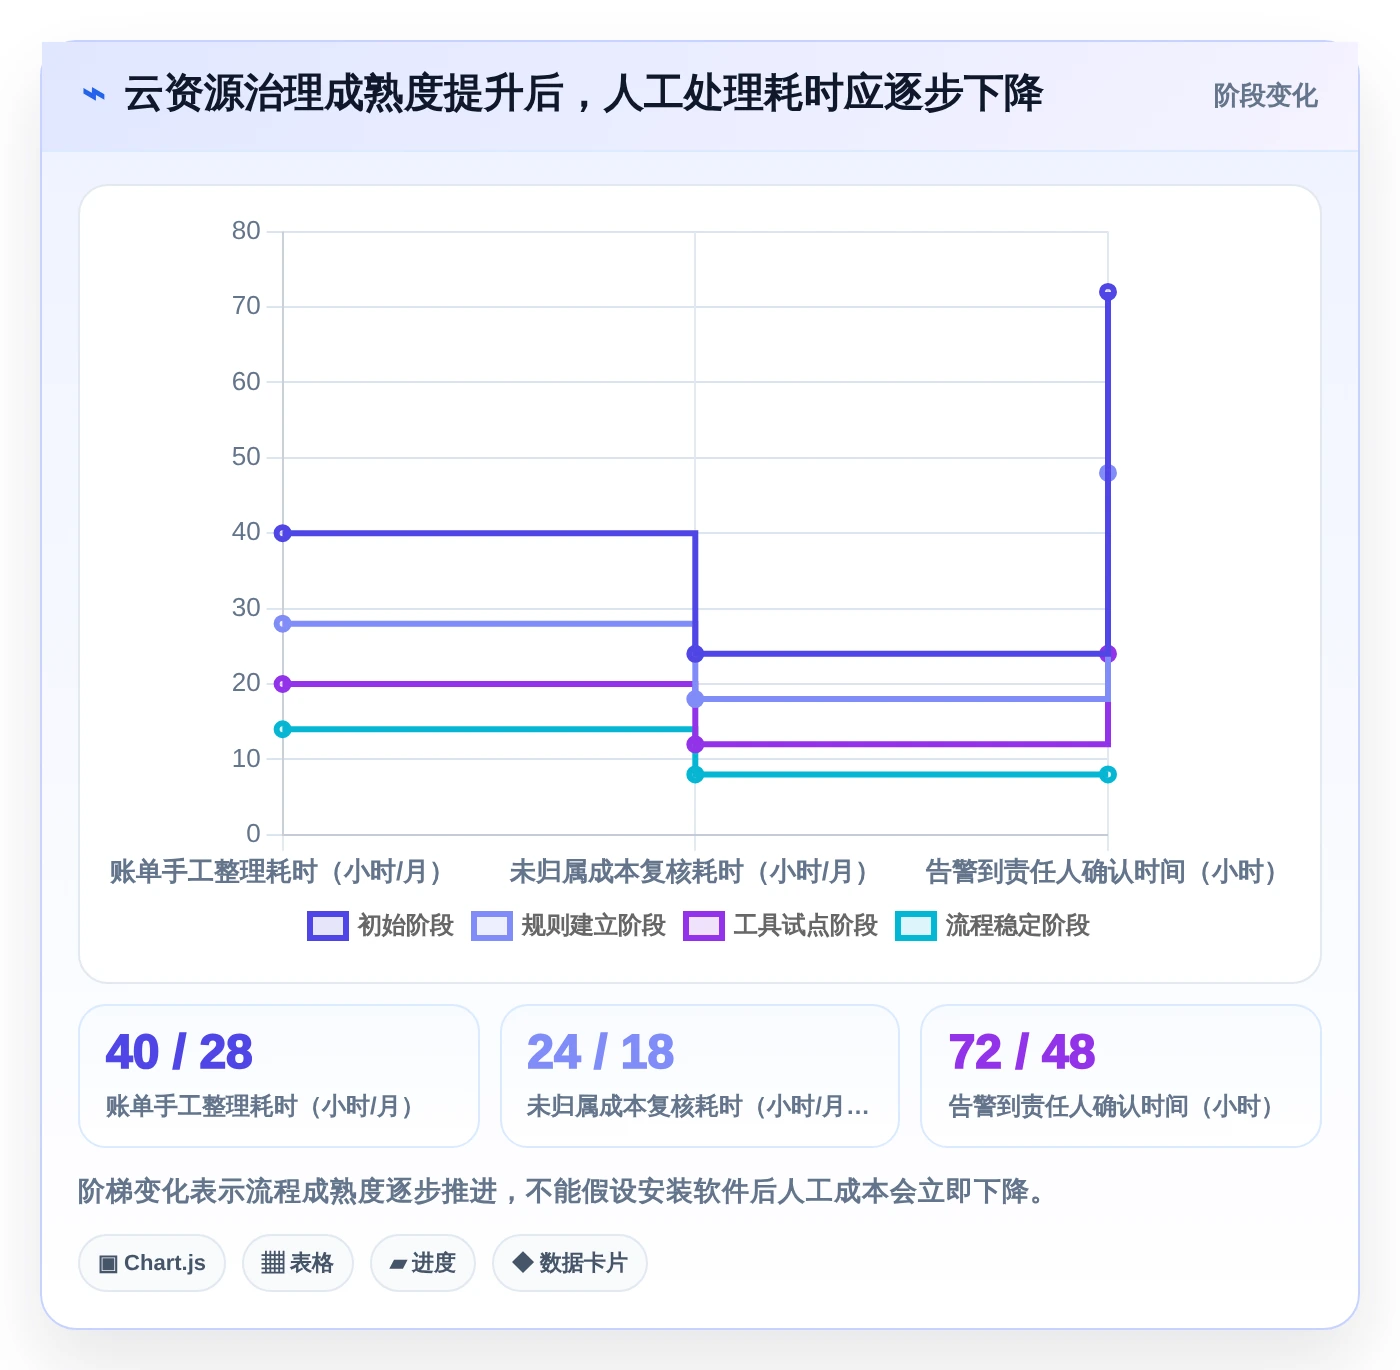Click the lightning bolt icon beside the title
The height and width of the screenshot is (1370, 1400).
click(x=93, y=95)
